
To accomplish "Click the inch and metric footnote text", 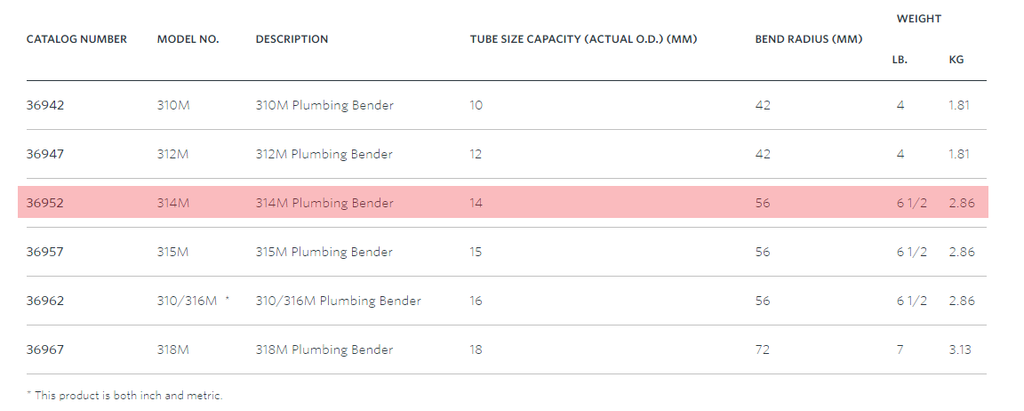I will pyautogui.click(x=128, y=395).
